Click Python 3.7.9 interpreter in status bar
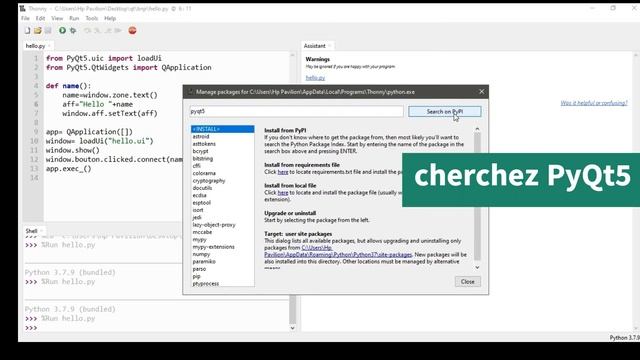This screenshot has width=640, height=360. click(624, 338)
